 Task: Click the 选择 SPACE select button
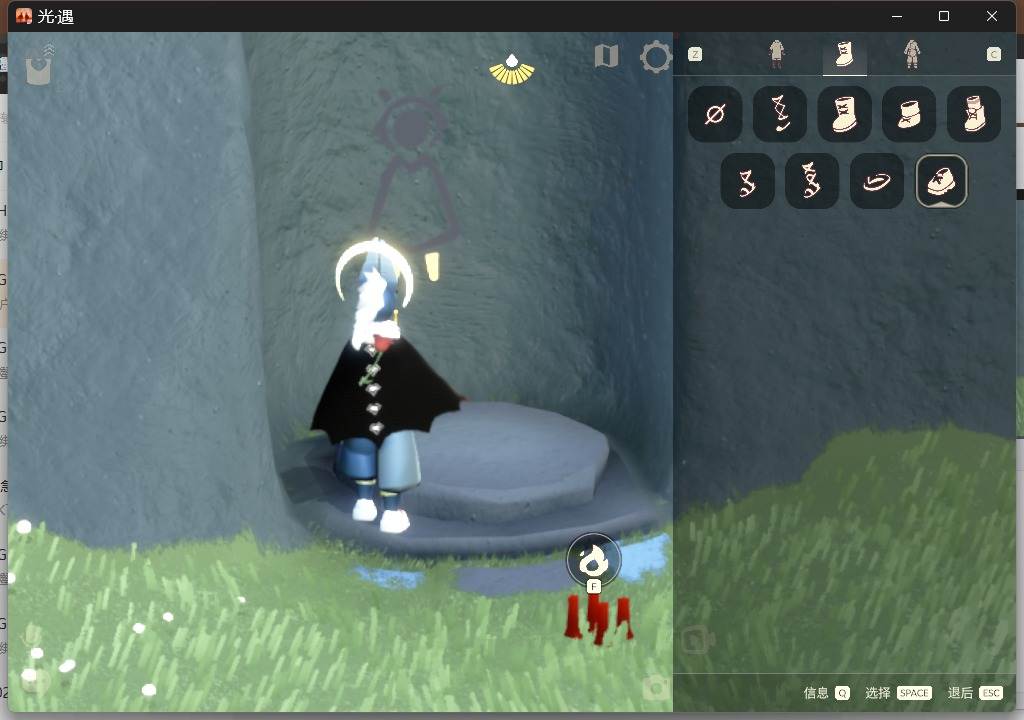898,693
